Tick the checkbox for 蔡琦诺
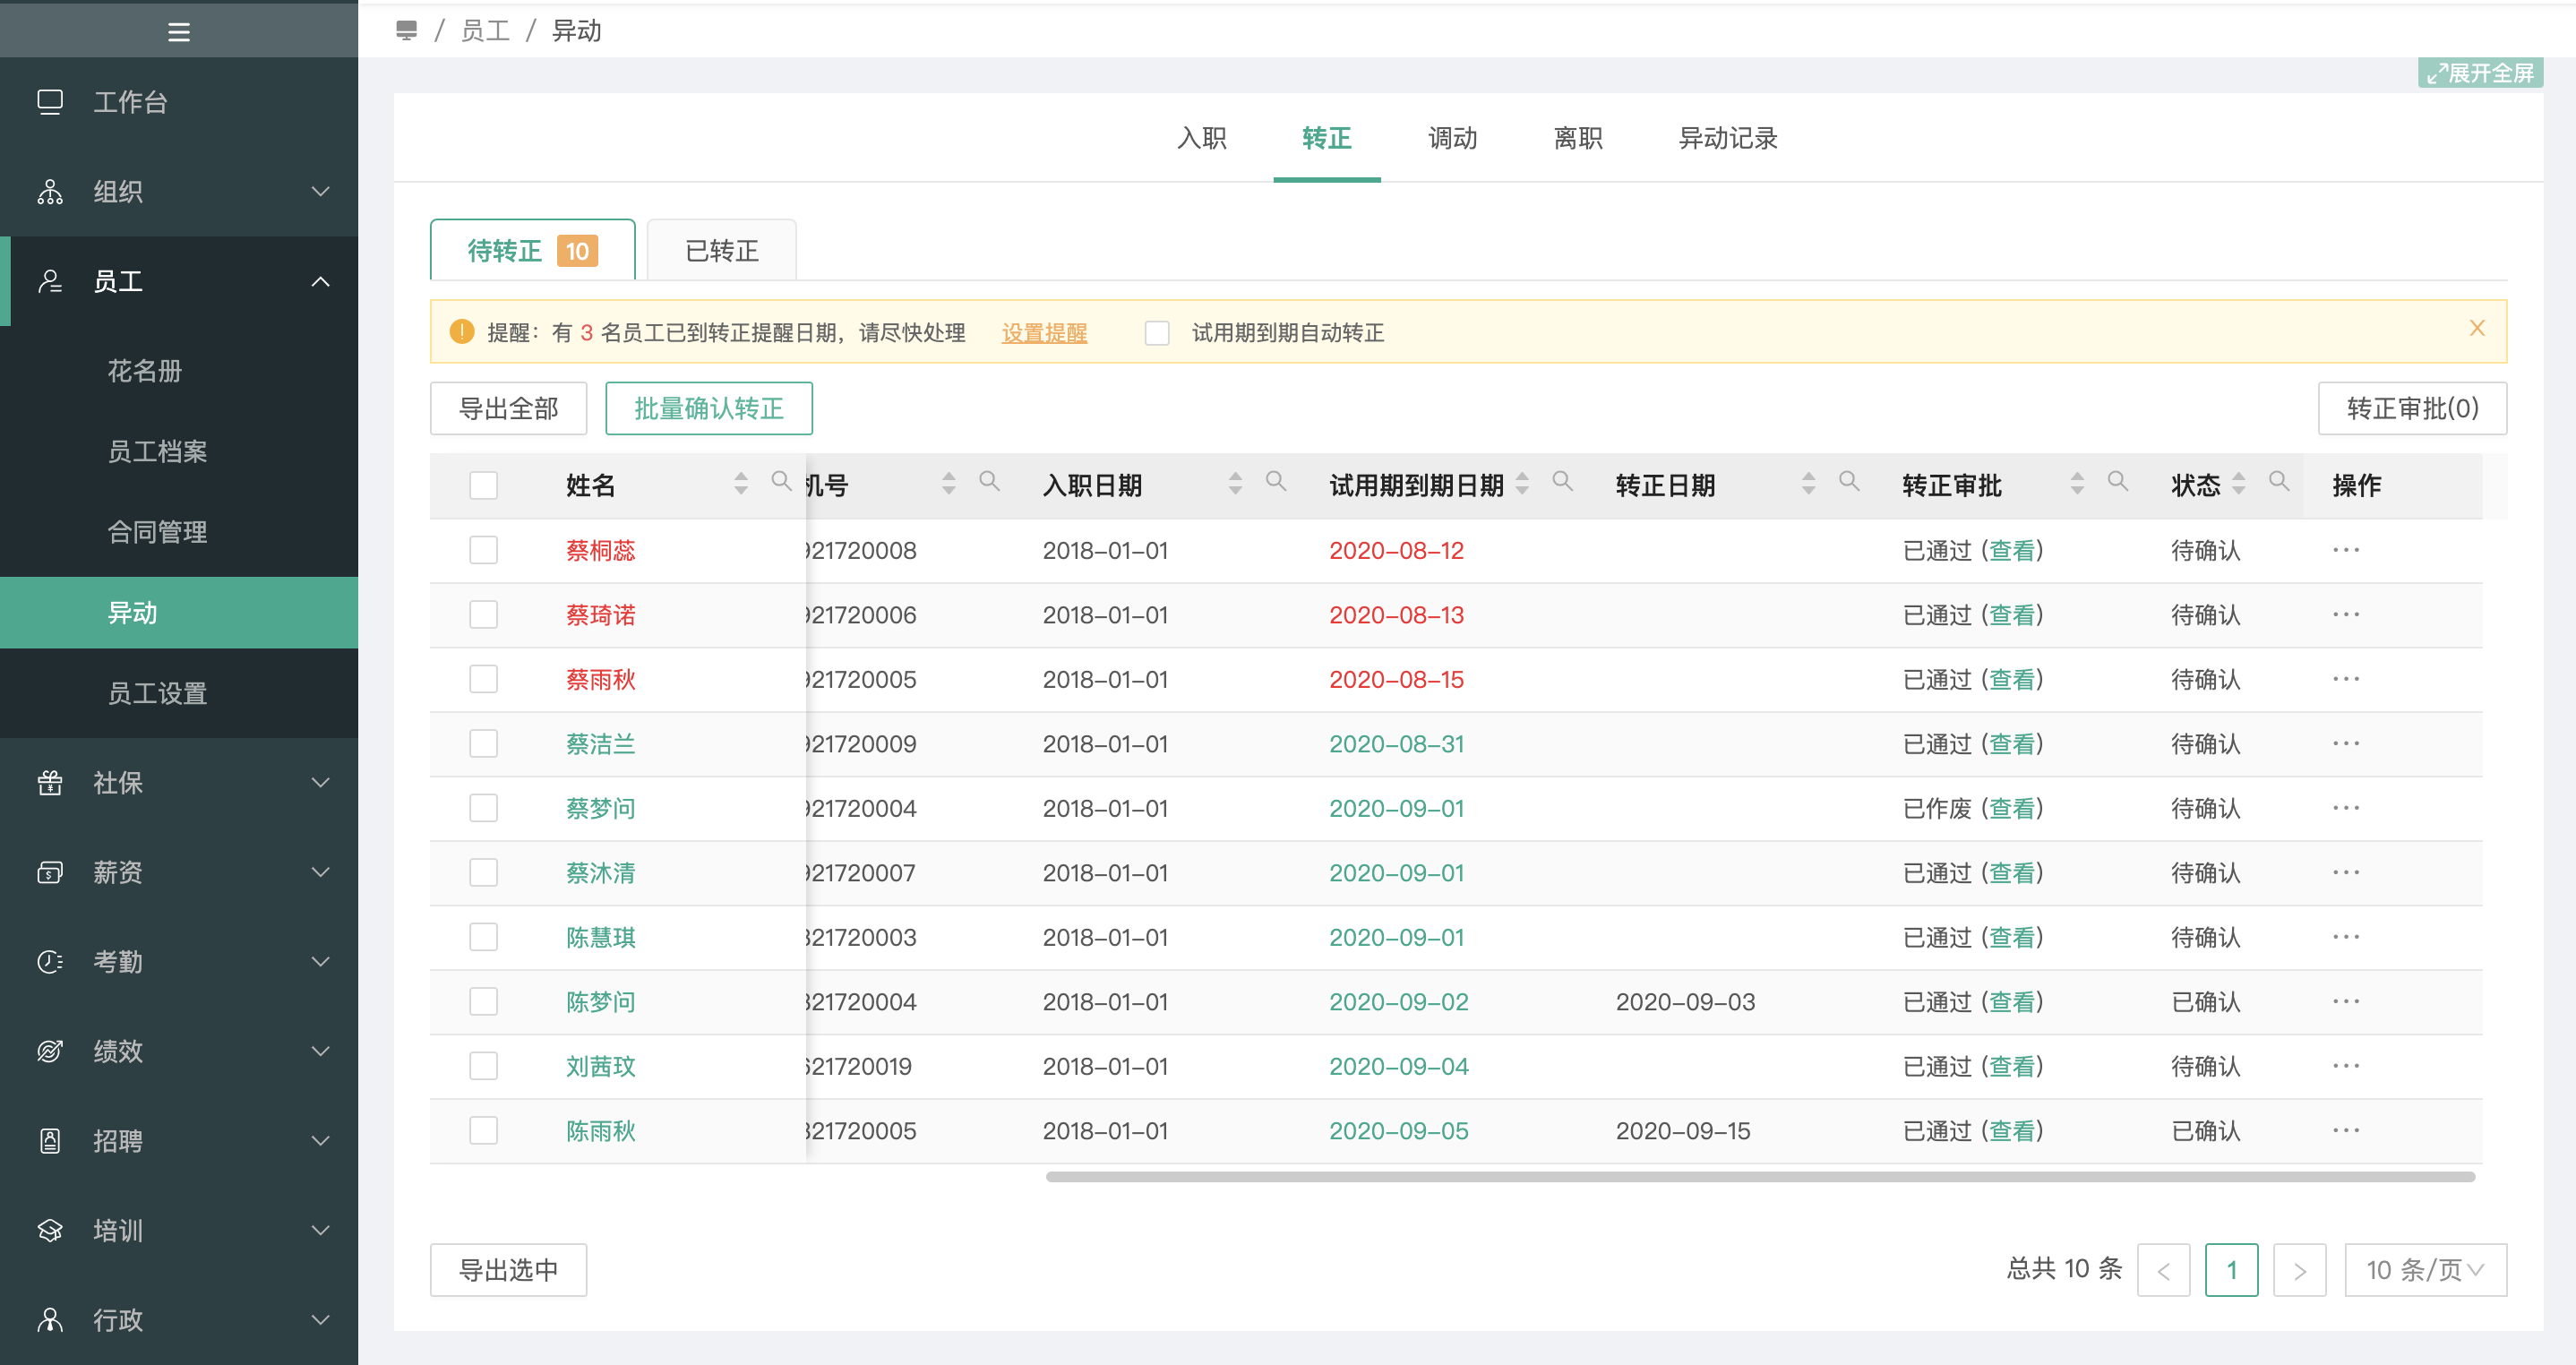The width and height of the screenshot is (2576, 1365). tap(484, 615)
